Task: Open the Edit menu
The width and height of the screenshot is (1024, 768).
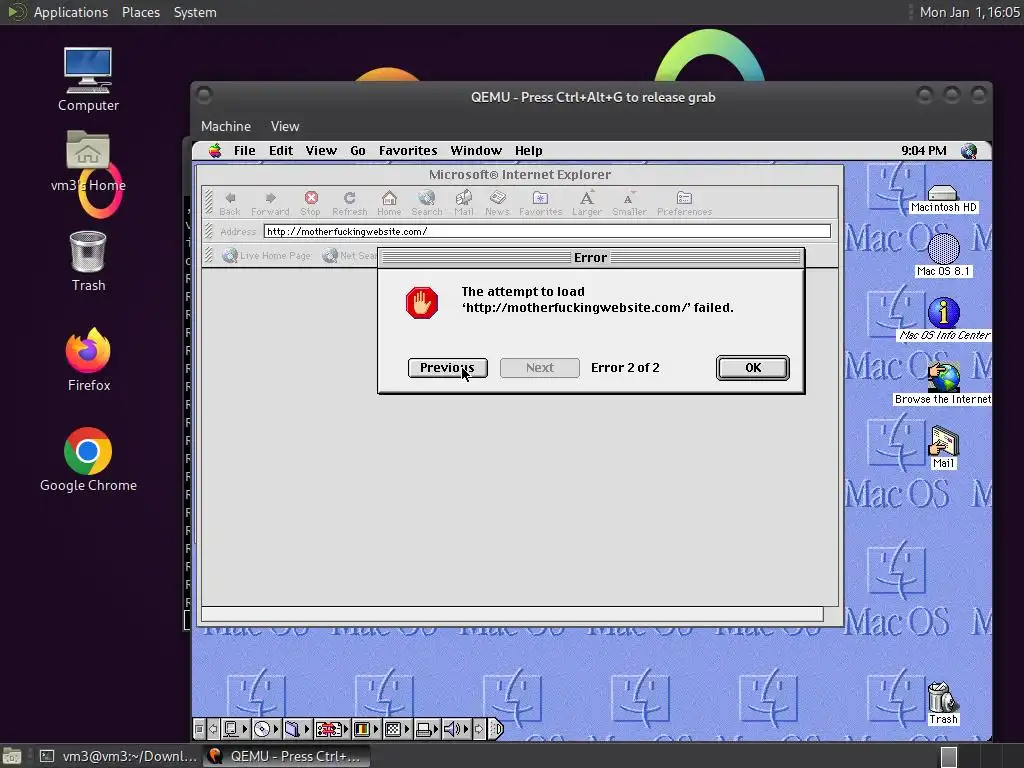Action: coord(281,151)
